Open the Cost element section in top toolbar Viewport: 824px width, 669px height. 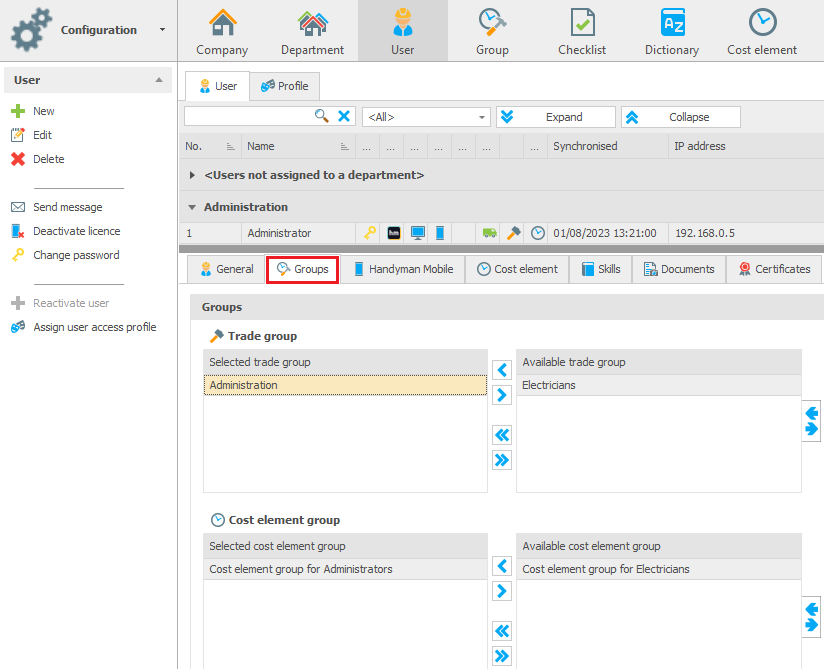pyautogui.click(x=762, y=31)
